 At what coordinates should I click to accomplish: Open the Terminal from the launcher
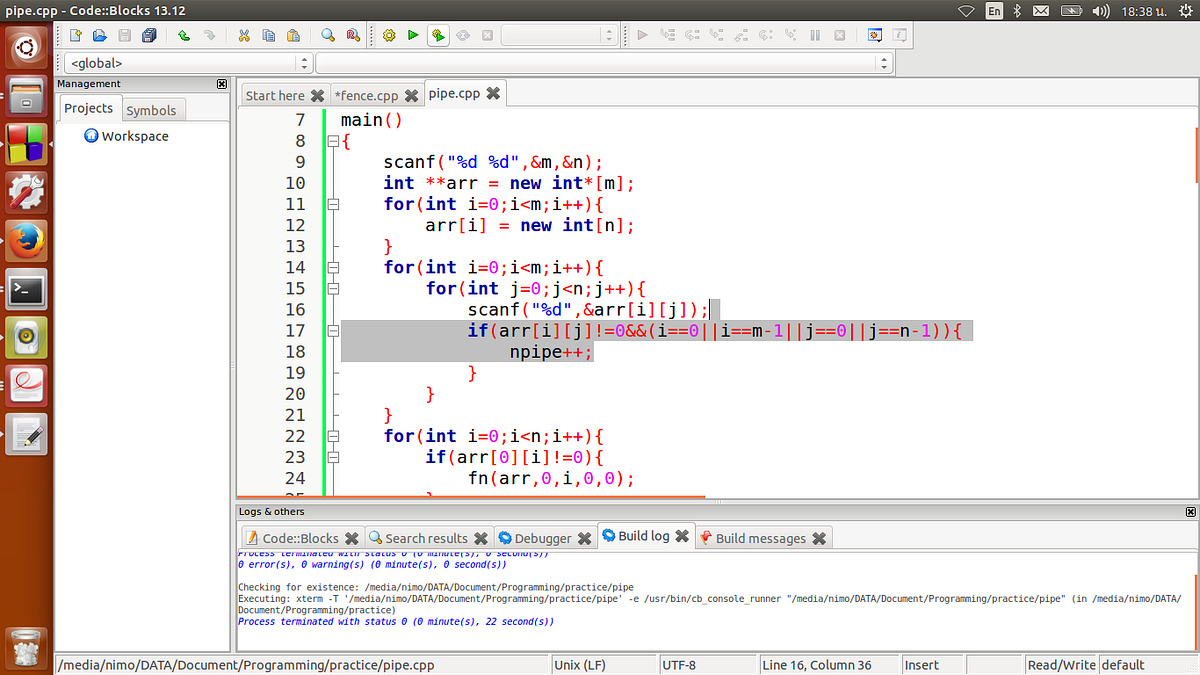(26, 290)
